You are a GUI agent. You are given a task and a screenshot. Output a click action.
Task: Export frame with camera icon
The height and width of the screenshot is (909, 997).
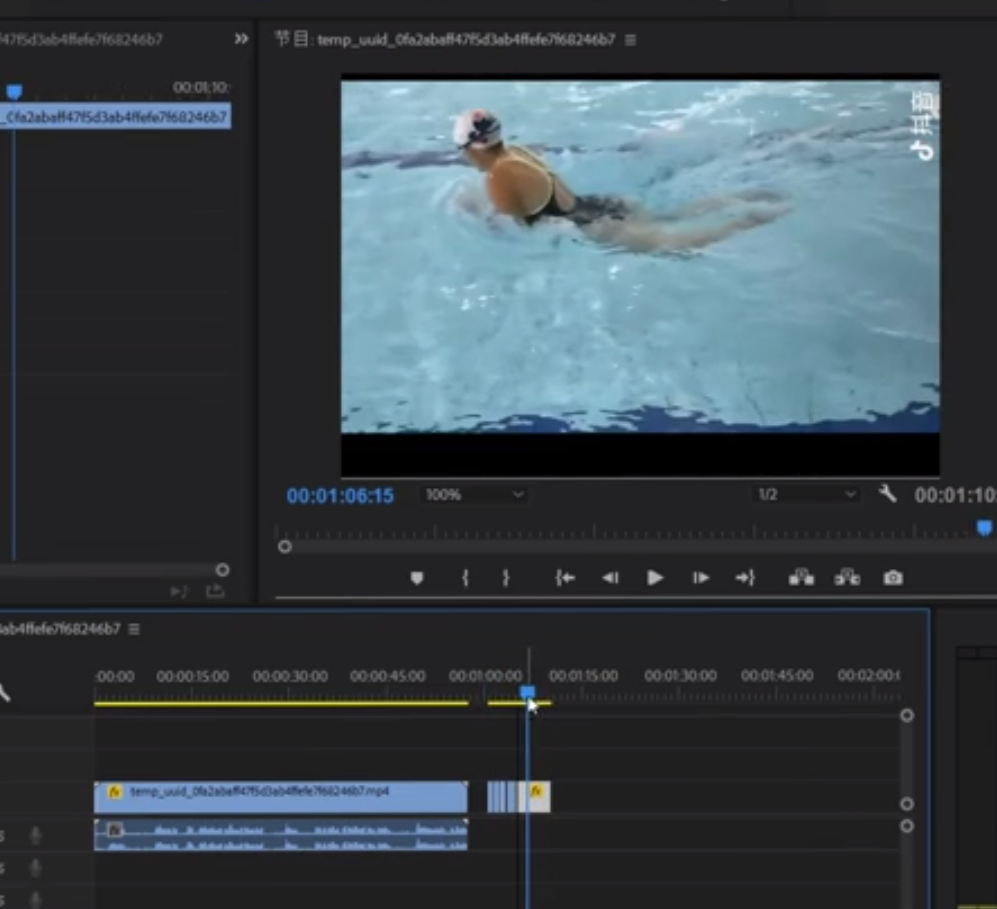coord(893,578)
